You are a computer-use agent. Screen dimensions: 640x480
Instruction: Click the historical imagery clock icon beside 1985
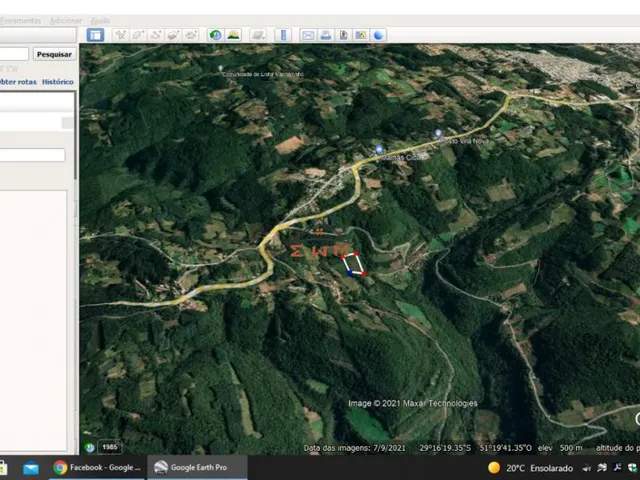[90, 447]
